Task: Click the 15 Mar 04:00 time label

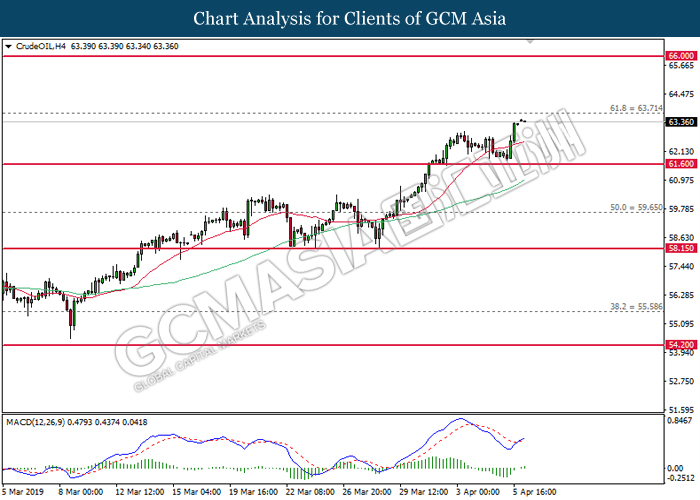Action: (x=196, y=492)
